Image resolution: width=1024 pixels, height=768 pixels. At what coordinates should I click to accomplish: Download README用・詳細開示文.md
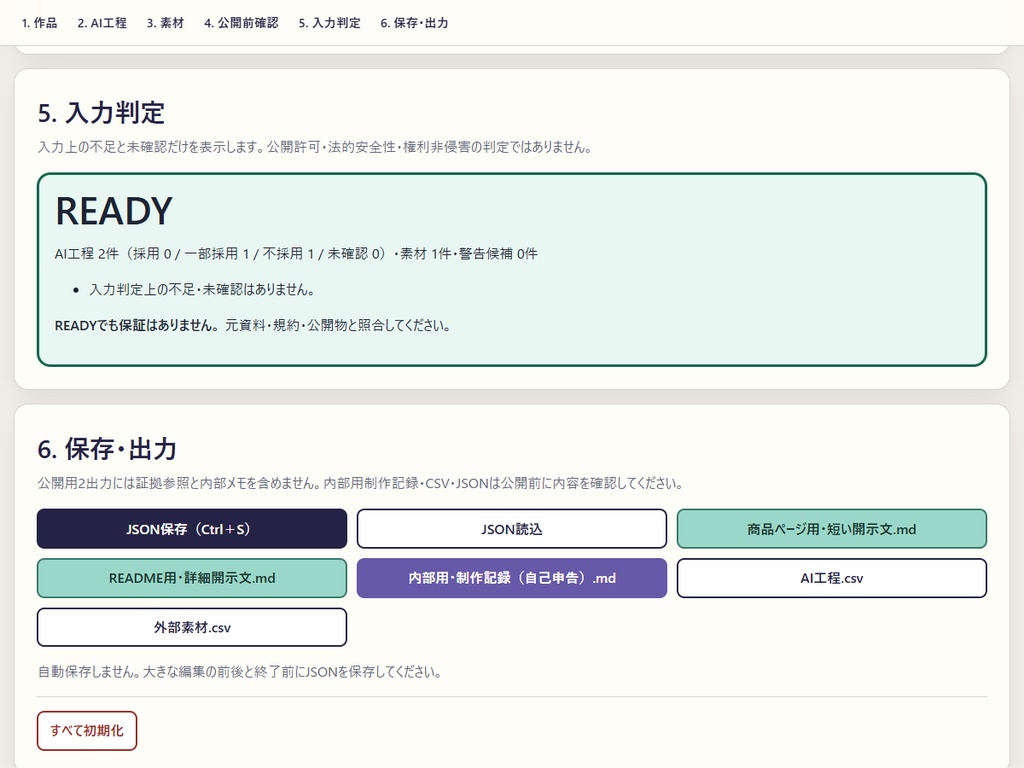coord(192,578)
